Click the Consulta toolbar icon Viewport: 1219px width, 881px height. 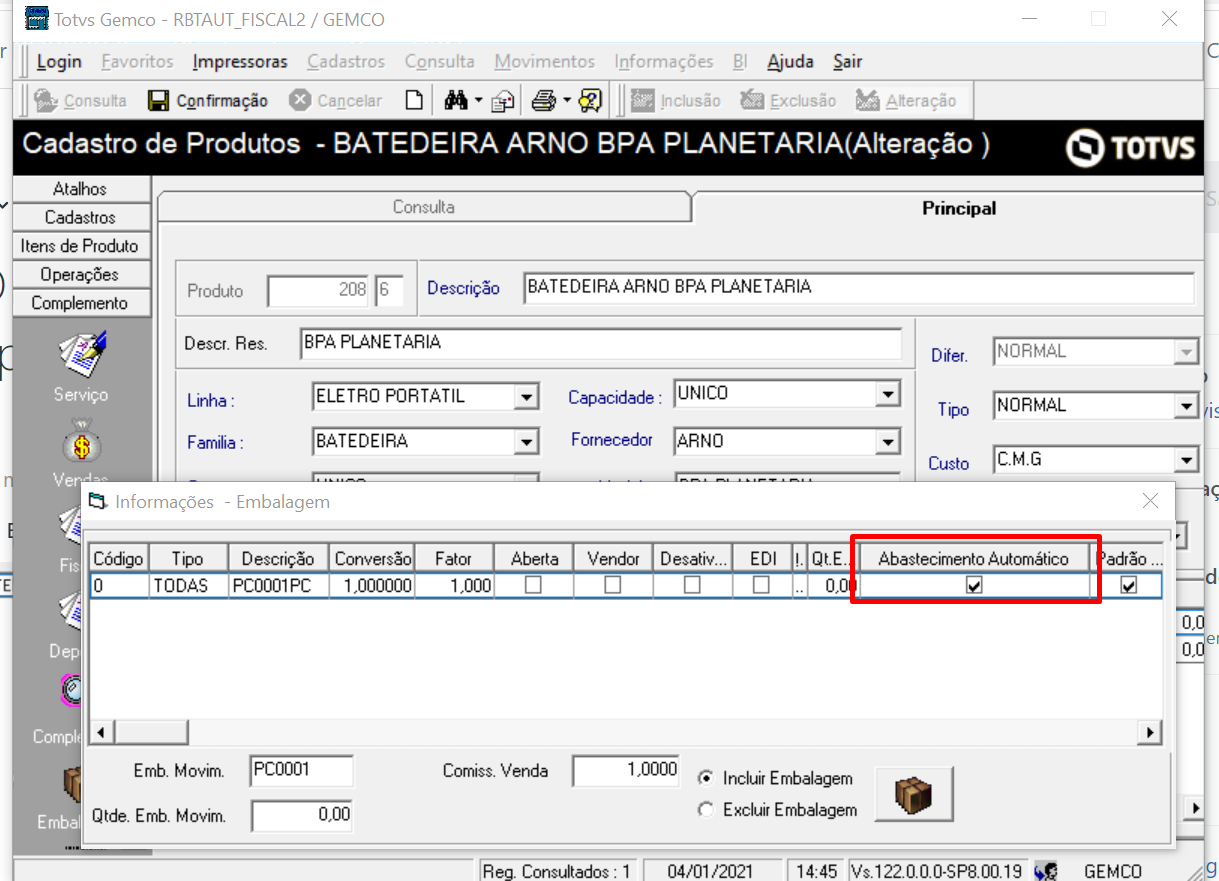click(x=46, y=100)
